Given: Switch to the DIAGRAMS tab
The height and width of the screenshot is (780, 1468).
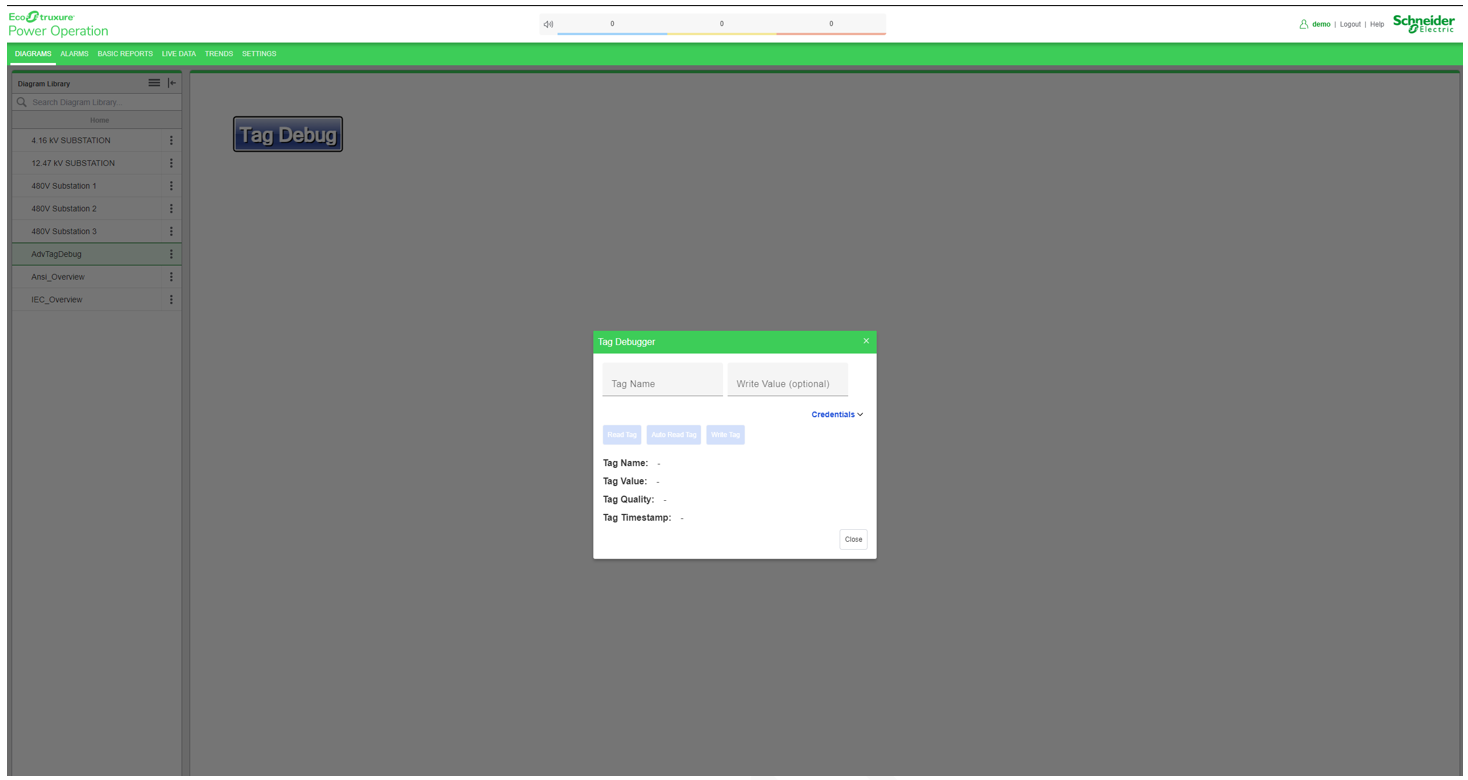Looking at the screenshot, I should pyautogui.click(x=33, y=54).
